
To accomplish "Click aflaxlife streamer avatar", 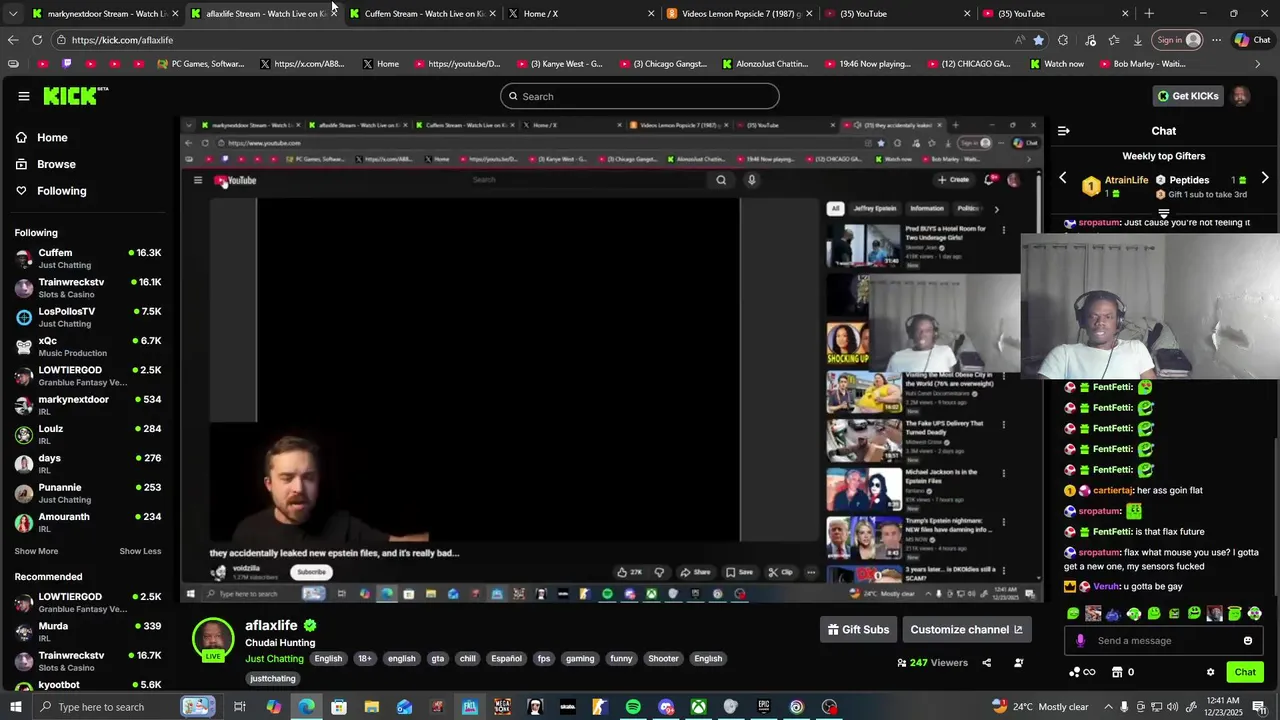I will coord(213,640).
